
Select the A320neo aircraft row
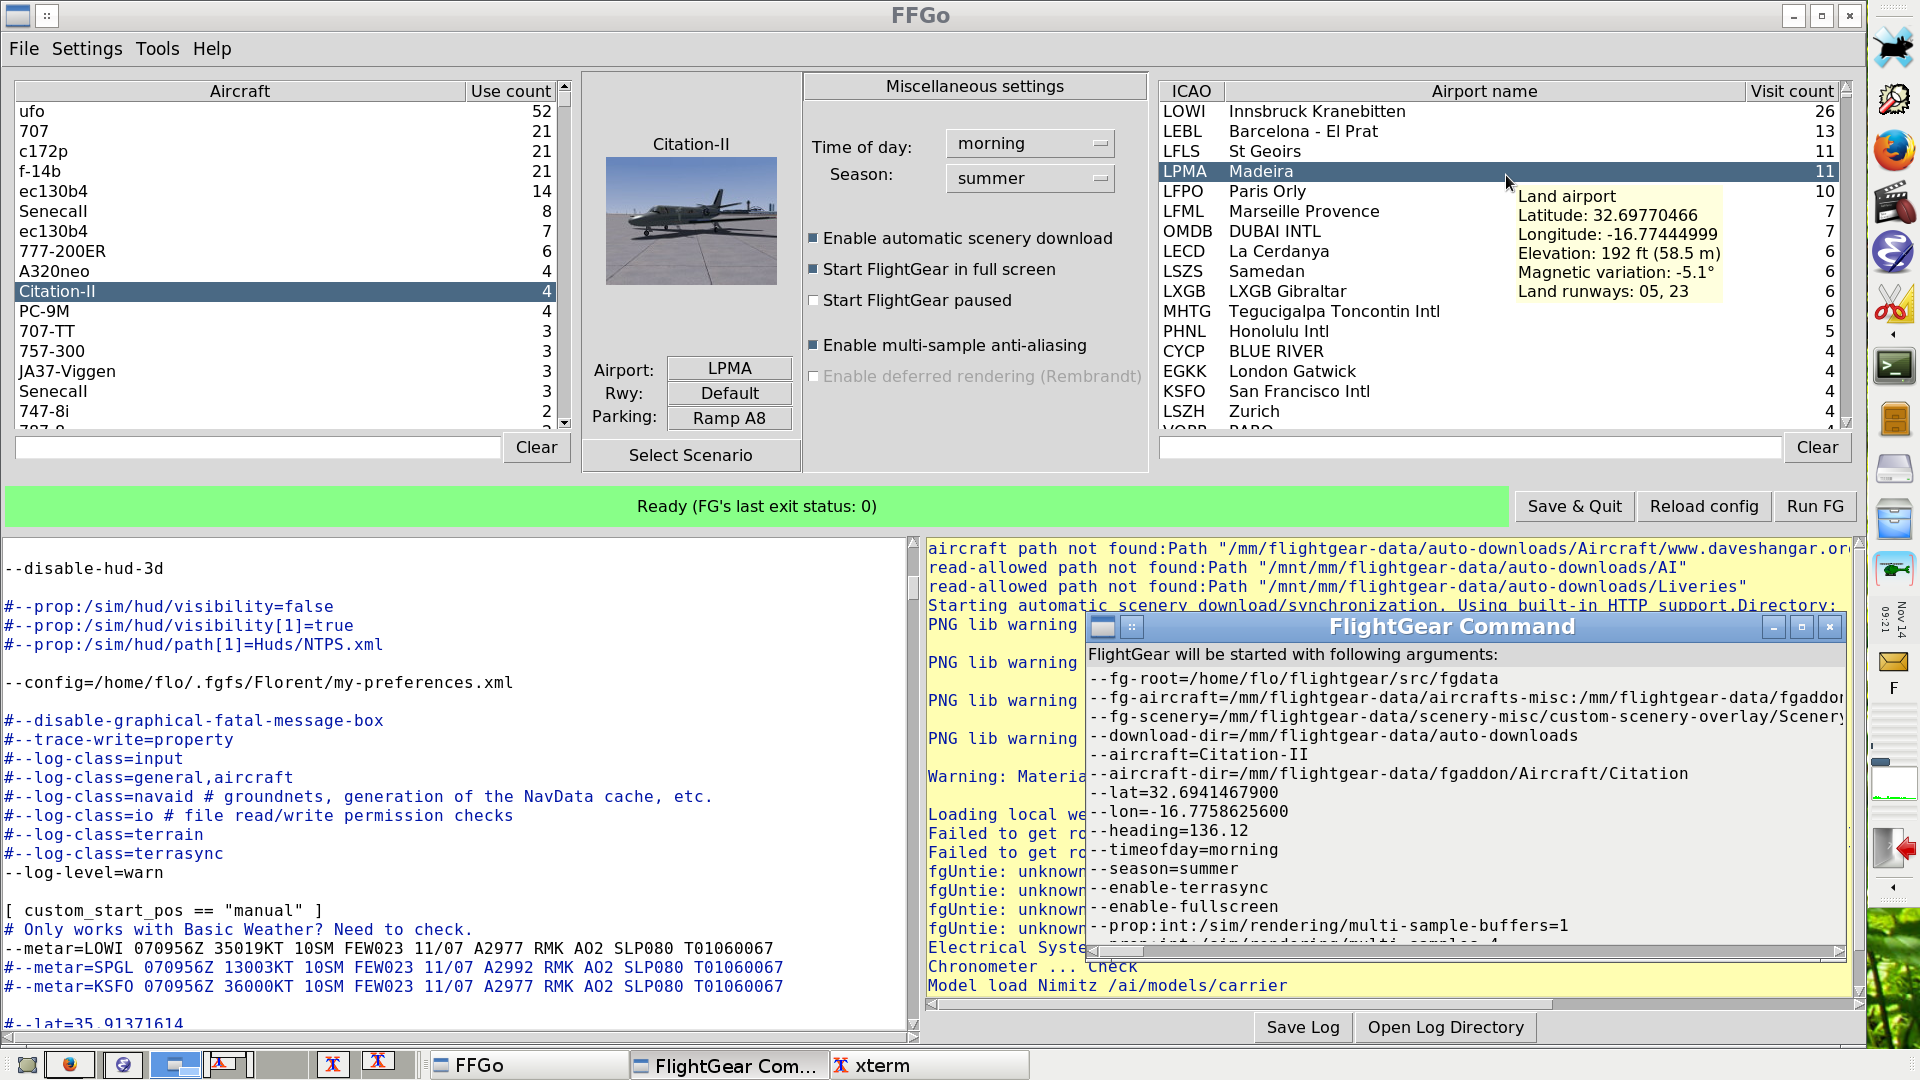[286, 271]
